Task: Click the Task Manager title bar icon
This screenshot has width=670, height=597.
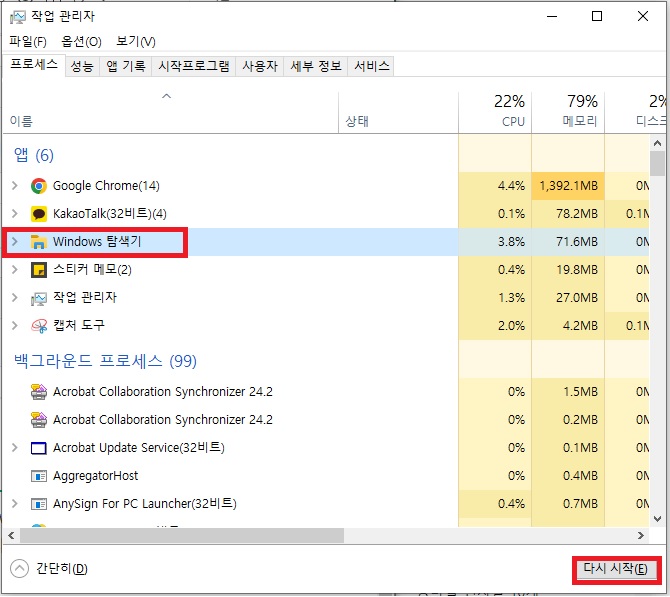Action: [18, 17]
